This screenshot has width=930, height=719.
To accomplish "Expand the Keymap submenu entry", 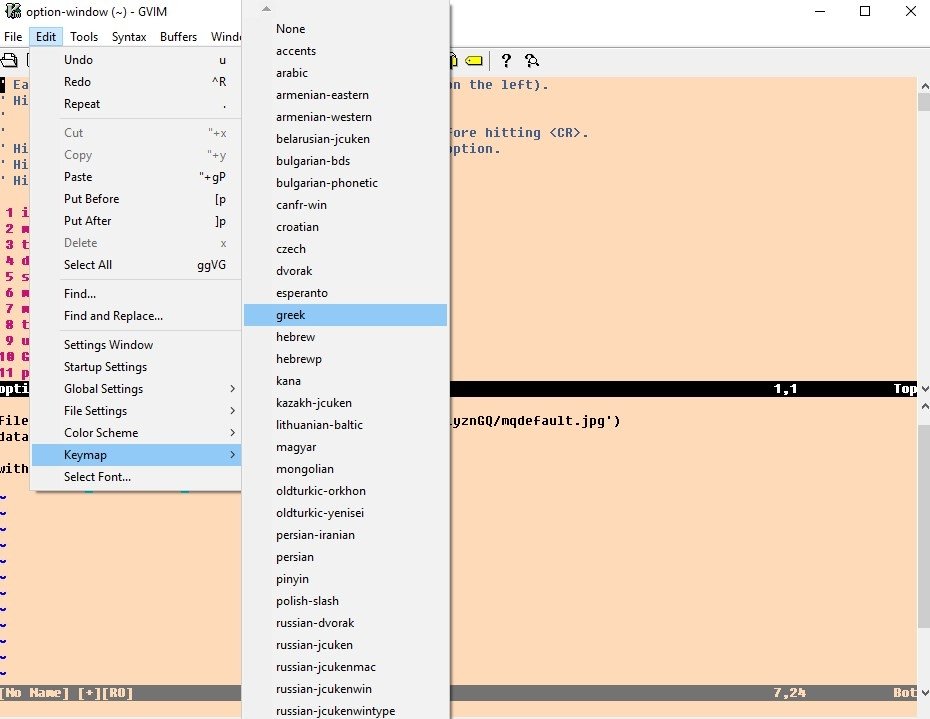I will (136, 455).
